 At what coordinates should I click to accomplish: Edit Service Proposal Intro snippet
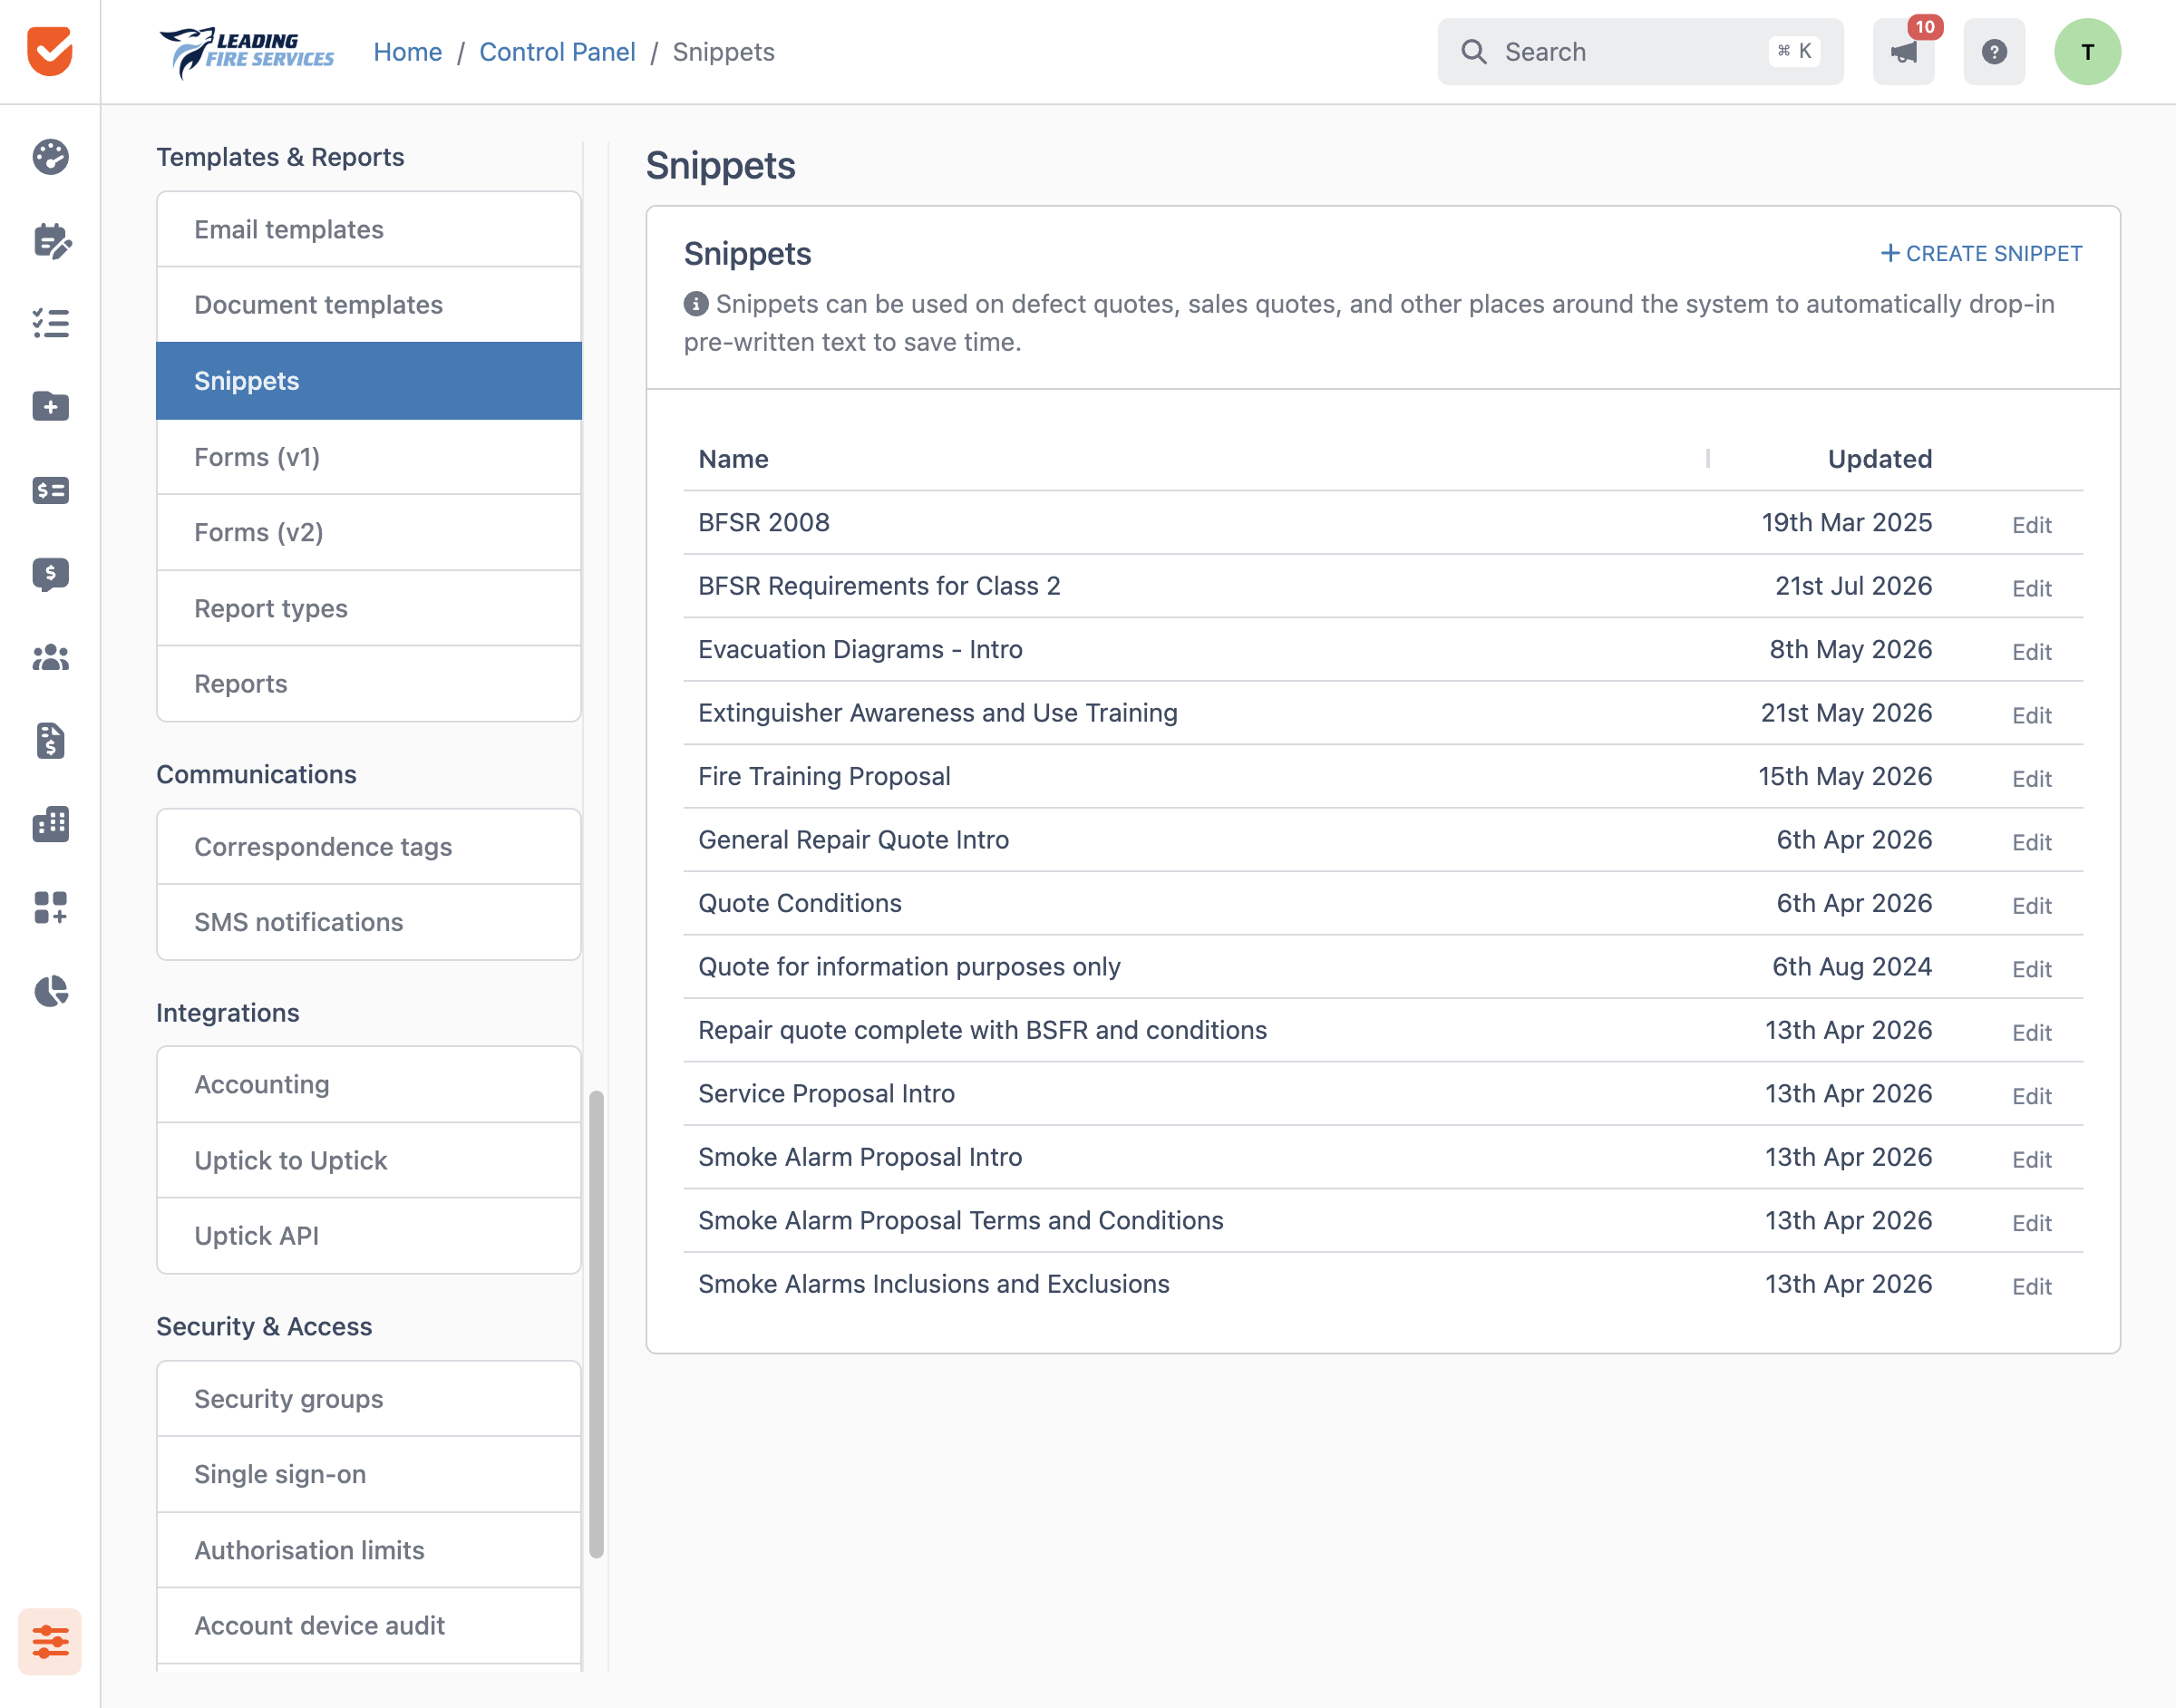click(x=2032, y=1096)
